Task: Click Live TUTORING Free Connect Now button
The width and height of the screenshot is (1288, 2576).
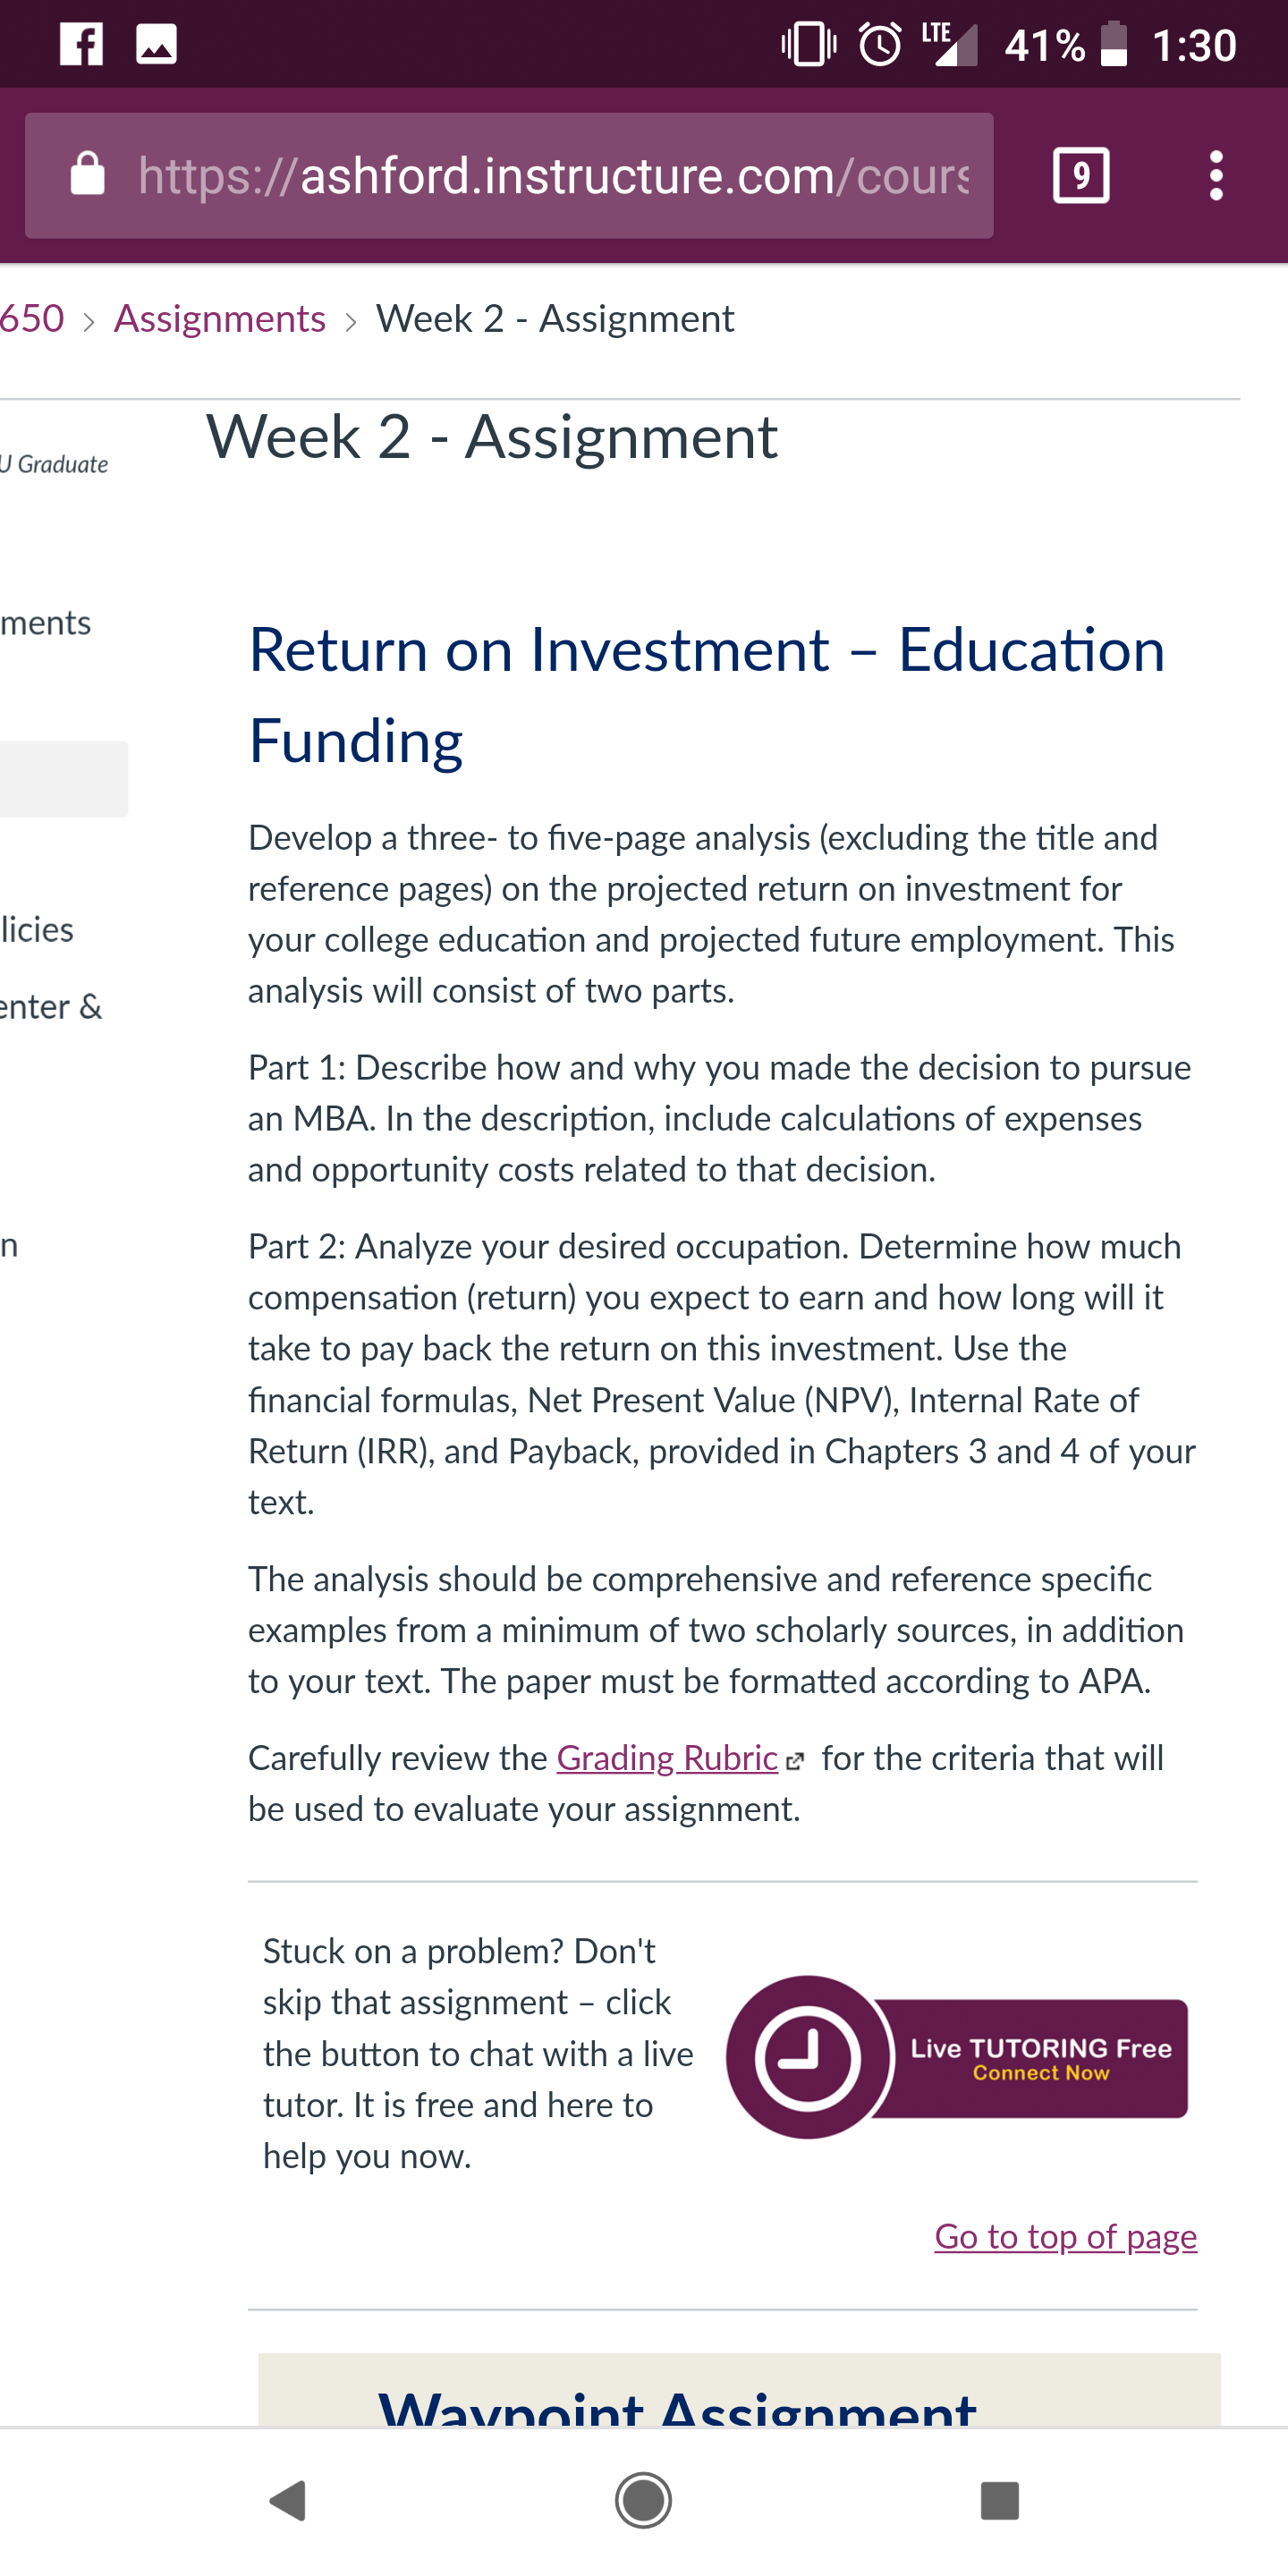Action: (957, 2058)
